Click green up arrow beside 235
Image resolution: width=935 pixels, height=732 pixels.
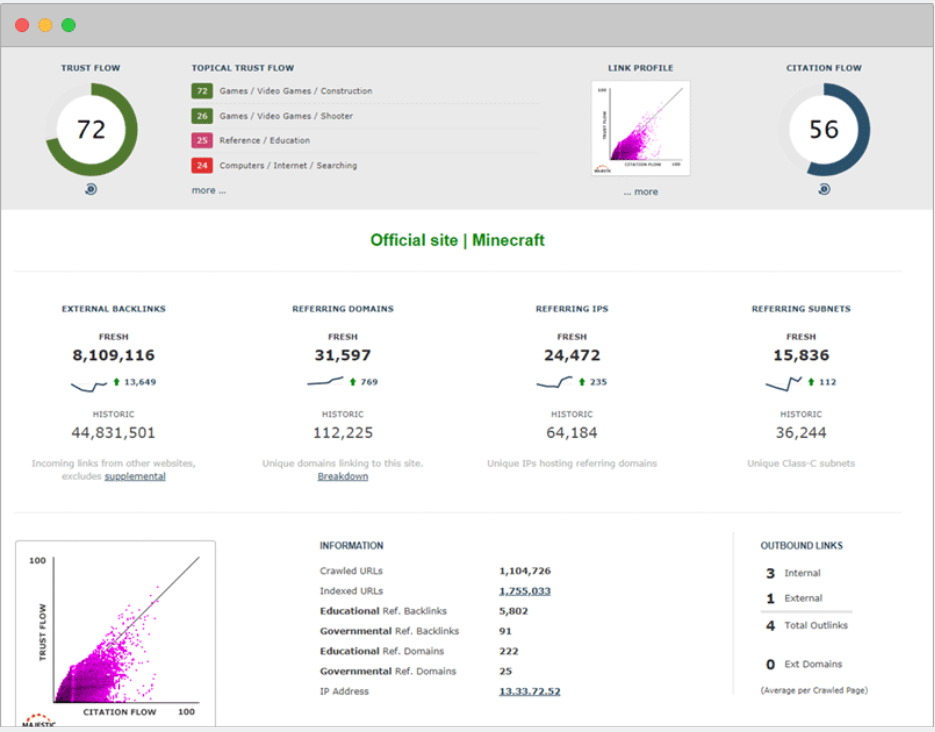[x=582, y=382]
